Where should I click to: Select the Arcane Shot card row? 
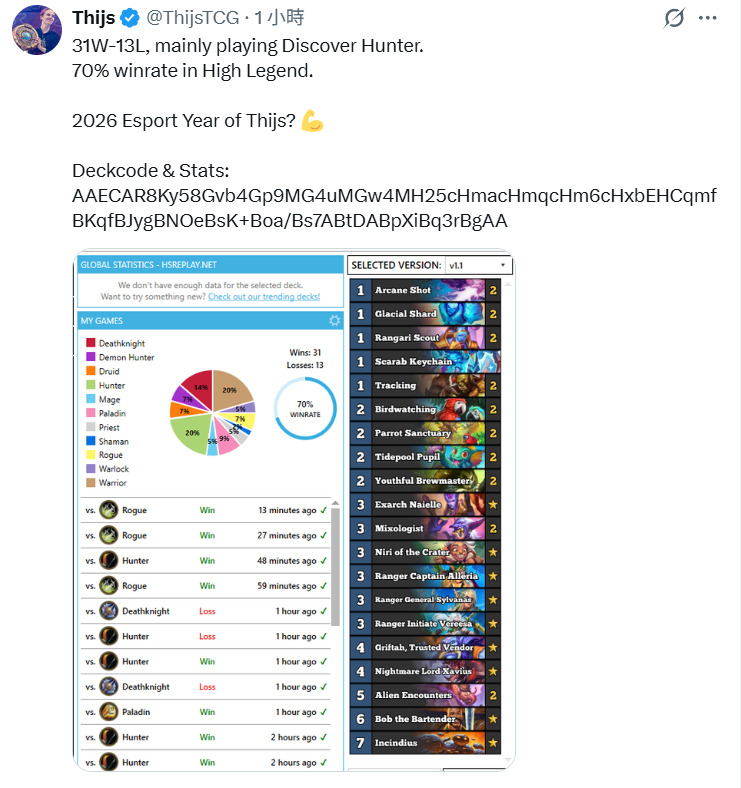point(425,290)
